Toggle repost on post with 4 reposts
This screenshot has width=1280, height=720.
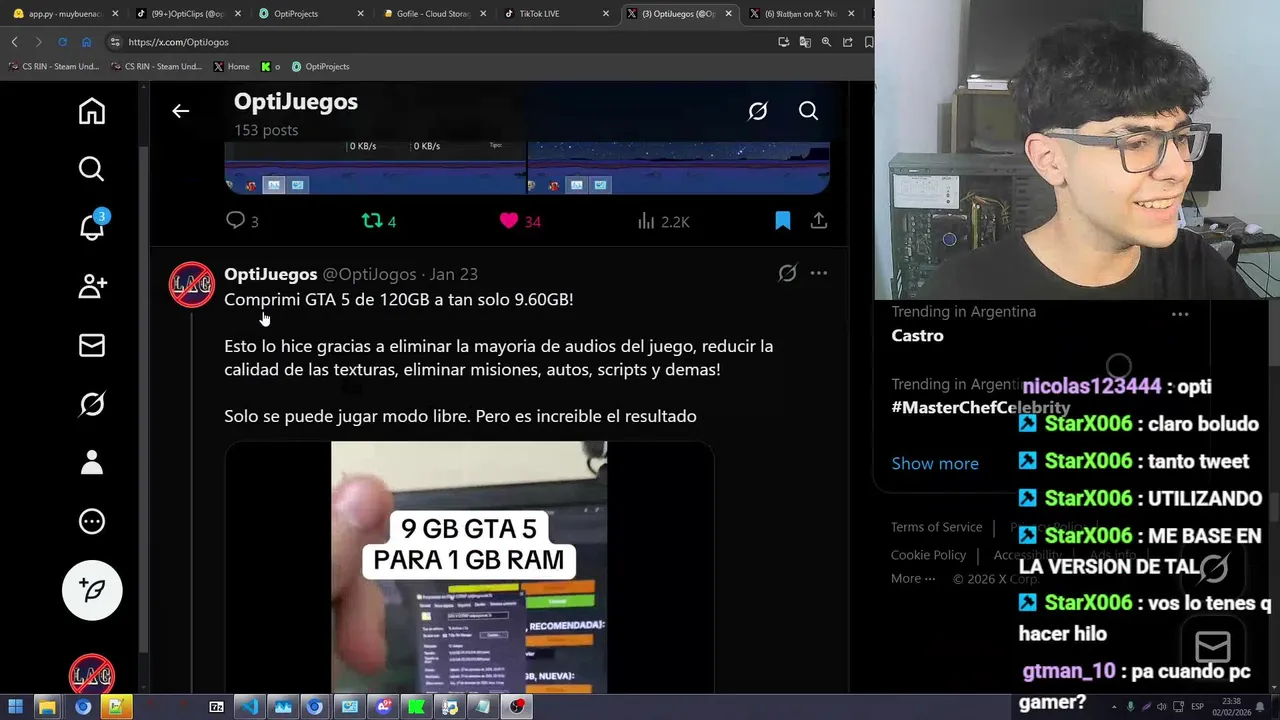coord(379,221)
